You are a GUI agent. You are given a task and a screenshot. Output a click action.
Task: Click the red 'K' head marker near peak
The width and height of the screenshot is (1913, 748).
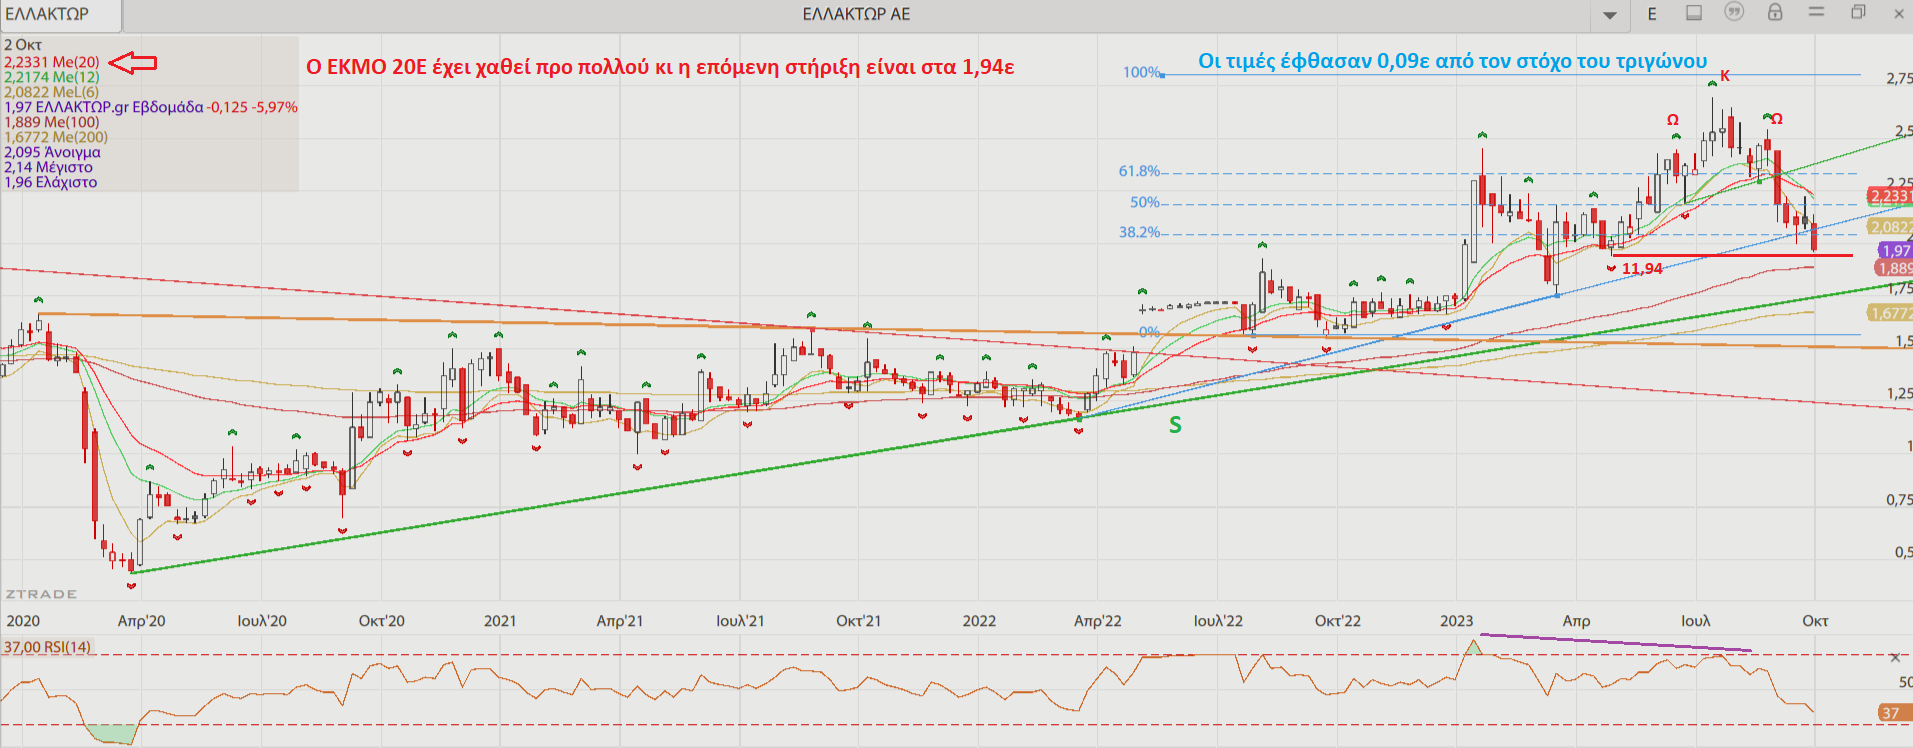tap(1725, 76)
